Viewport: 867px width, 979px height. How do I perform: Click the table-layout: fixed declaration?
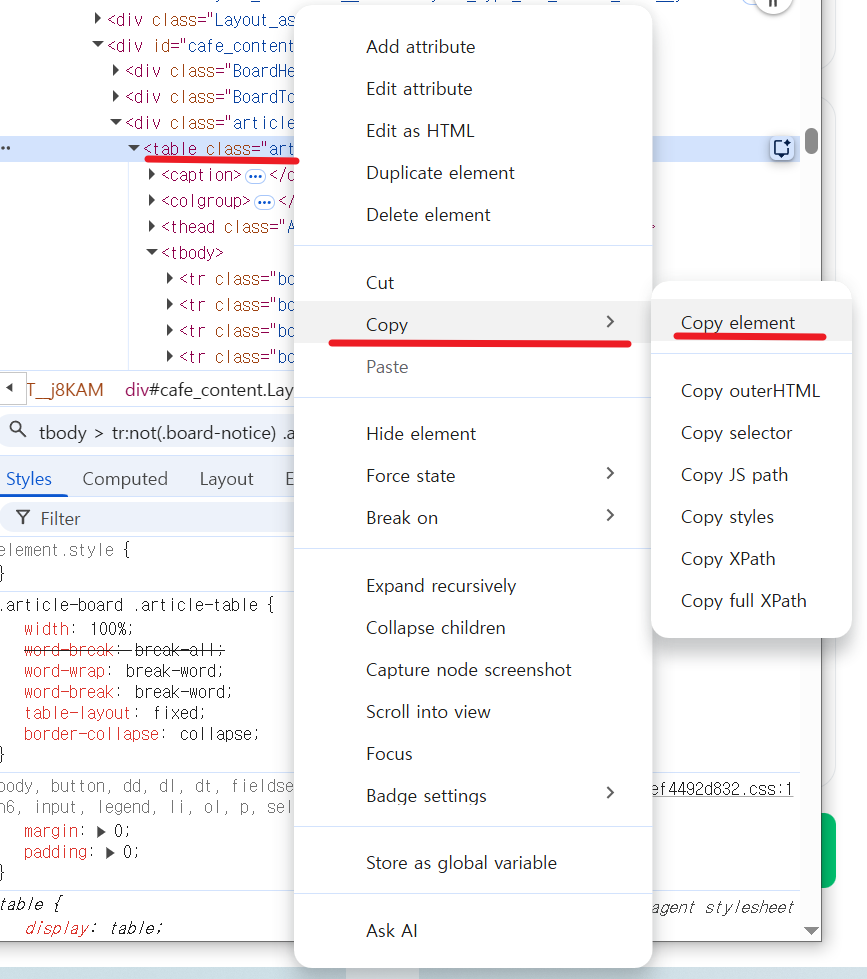[x=114, y=713]
